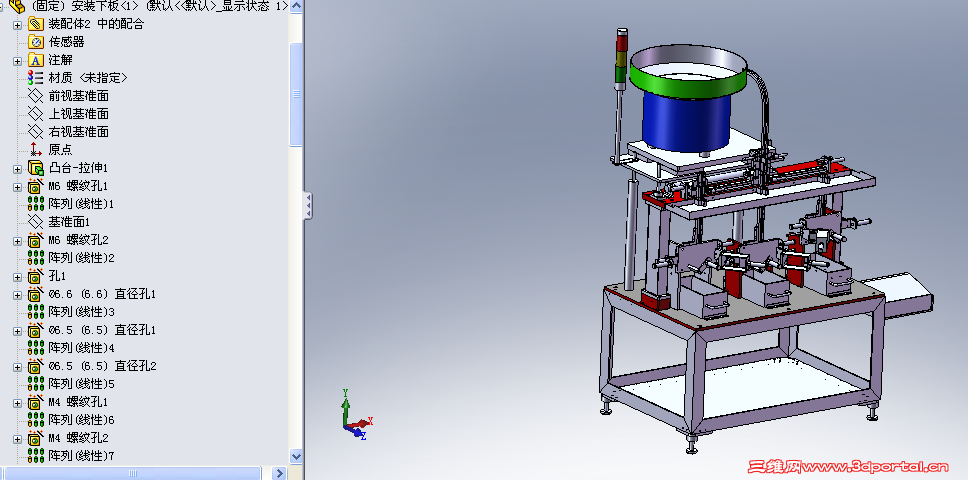Select 阵列(线性)1 label
The image size is (968, 480).
click(x=81, y=204)
